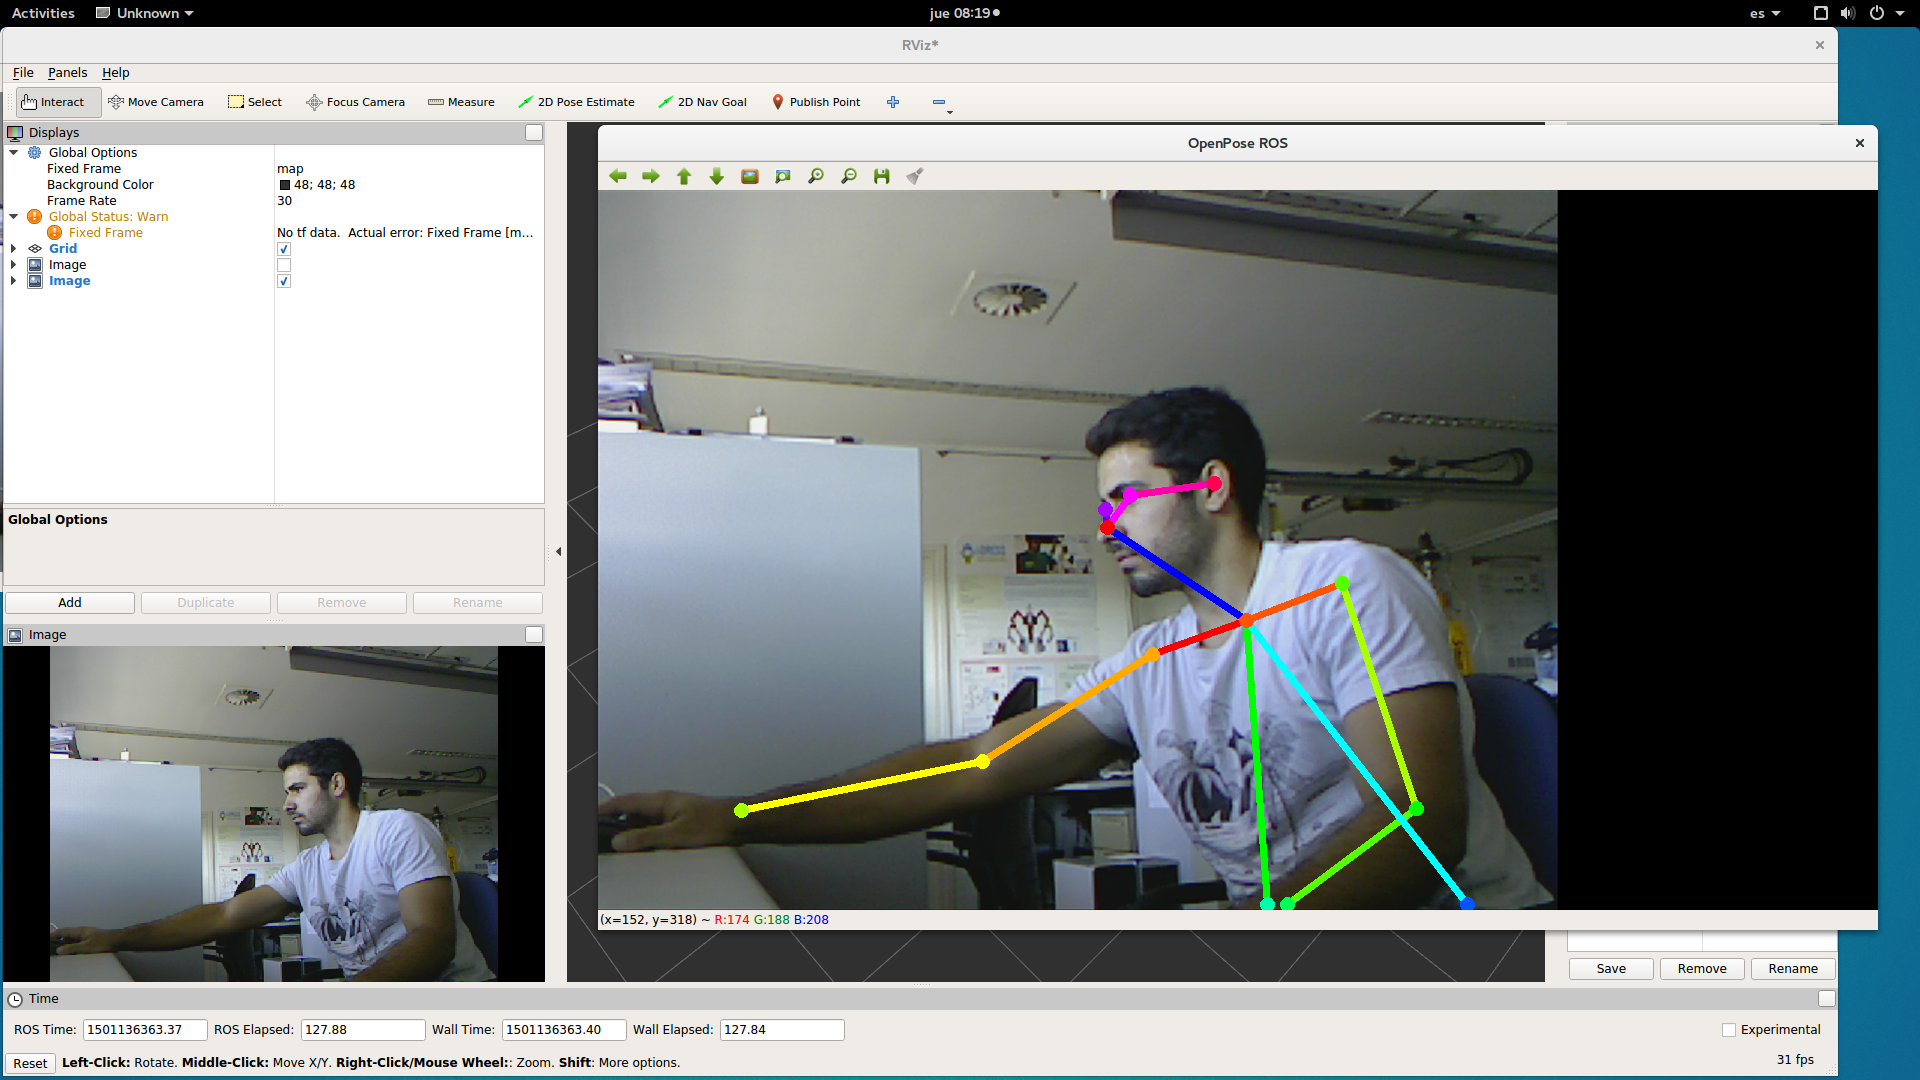The height and width of the screenshot is (1080, 1920).
Task: Collapse the Global Options tree node
Action: (14, 153)
